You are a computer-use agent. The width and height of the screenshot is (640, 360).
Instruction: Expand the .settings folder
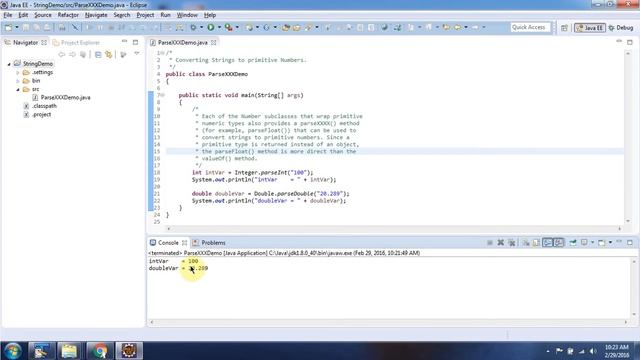point(18,72)
